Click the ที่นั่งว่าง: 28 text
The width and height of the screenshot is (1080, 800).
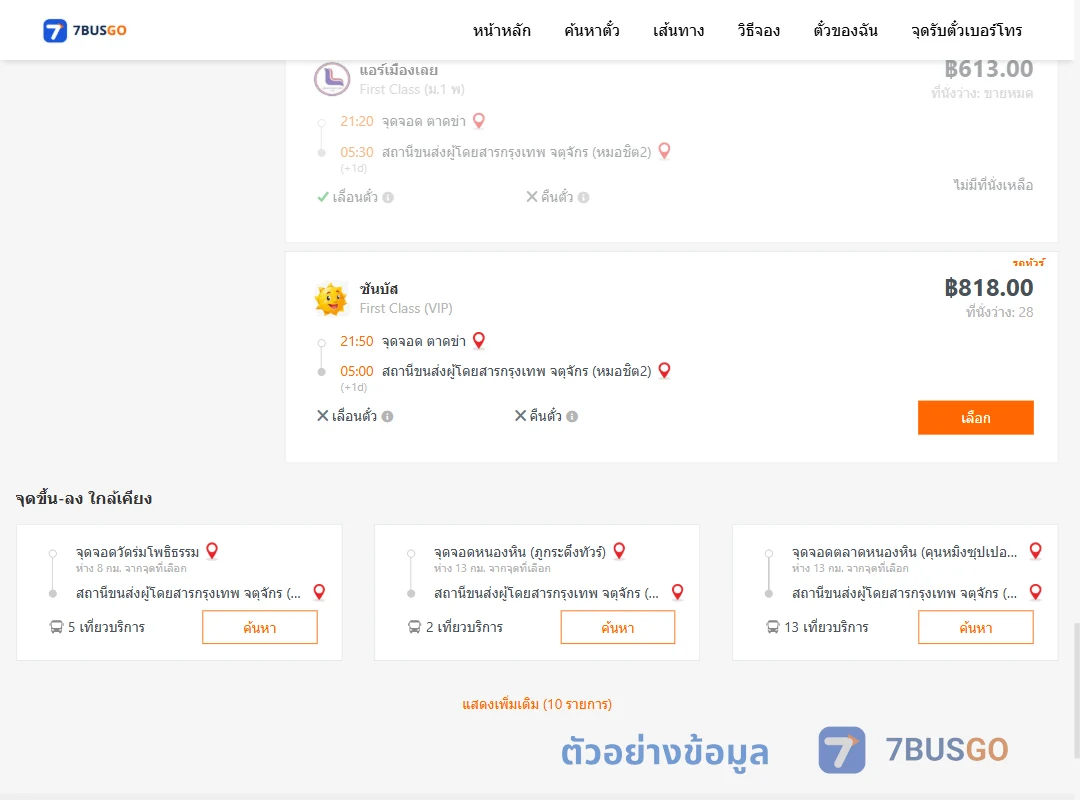point(999,312)
